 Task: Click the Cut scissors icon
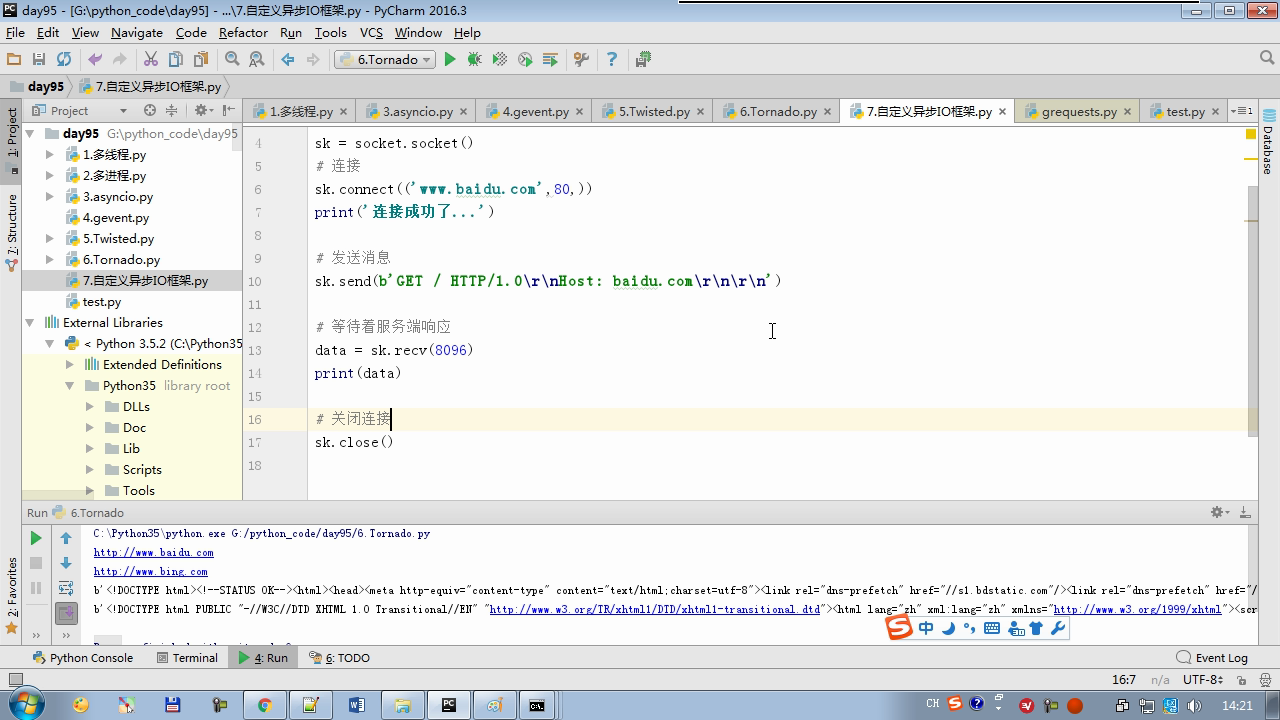[x=151, y=60]
